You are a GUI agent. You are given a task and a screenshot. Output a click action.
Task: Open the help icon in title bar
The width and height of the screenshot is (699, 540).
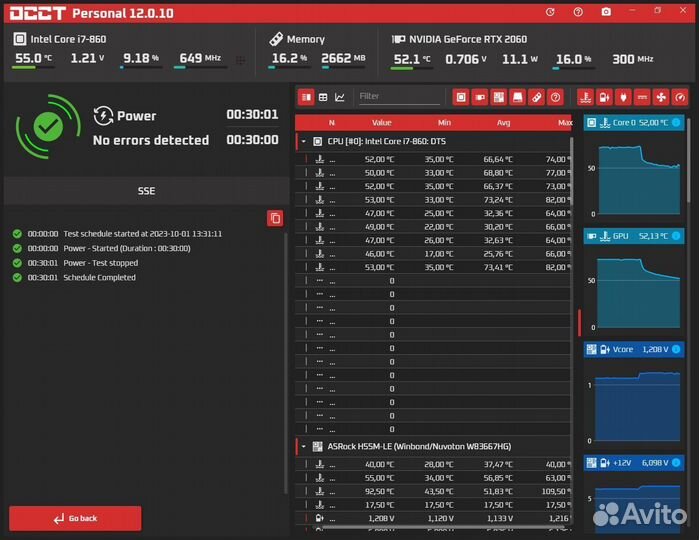point(578,12)
